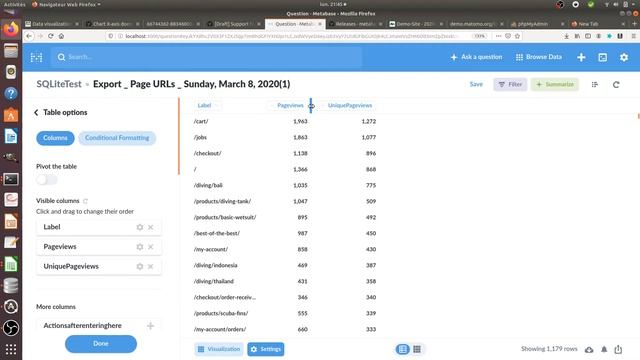Switch to the Demo-Site browser tab
This screenshot has width=640, height=360.
(x=416, y=24)
